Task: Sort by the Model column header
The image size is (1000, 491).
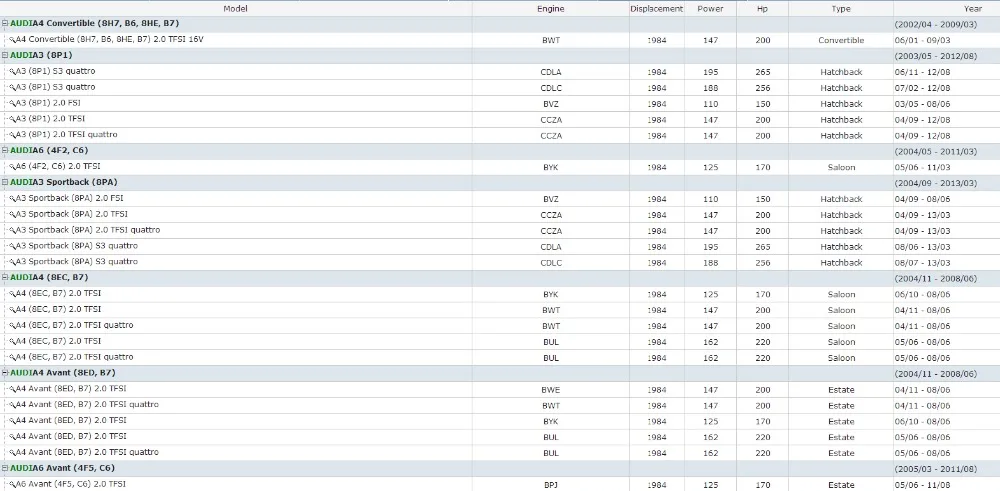Action: coord(236,8)
